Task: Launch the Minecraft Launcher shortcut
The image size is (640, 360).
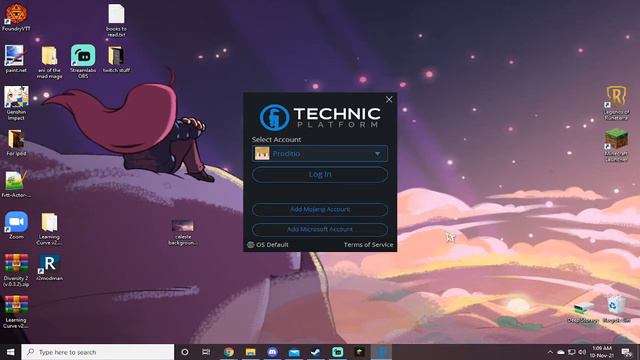Action: pos(616,145)
